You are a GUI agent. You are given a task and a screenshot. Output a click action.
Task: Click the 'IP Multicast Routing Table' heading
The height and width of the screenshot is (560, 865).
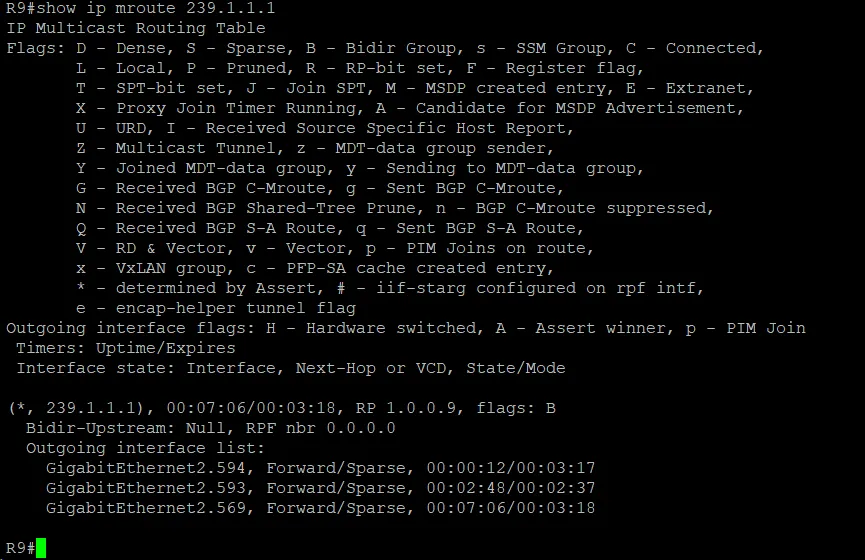click(x=136, y=28)
